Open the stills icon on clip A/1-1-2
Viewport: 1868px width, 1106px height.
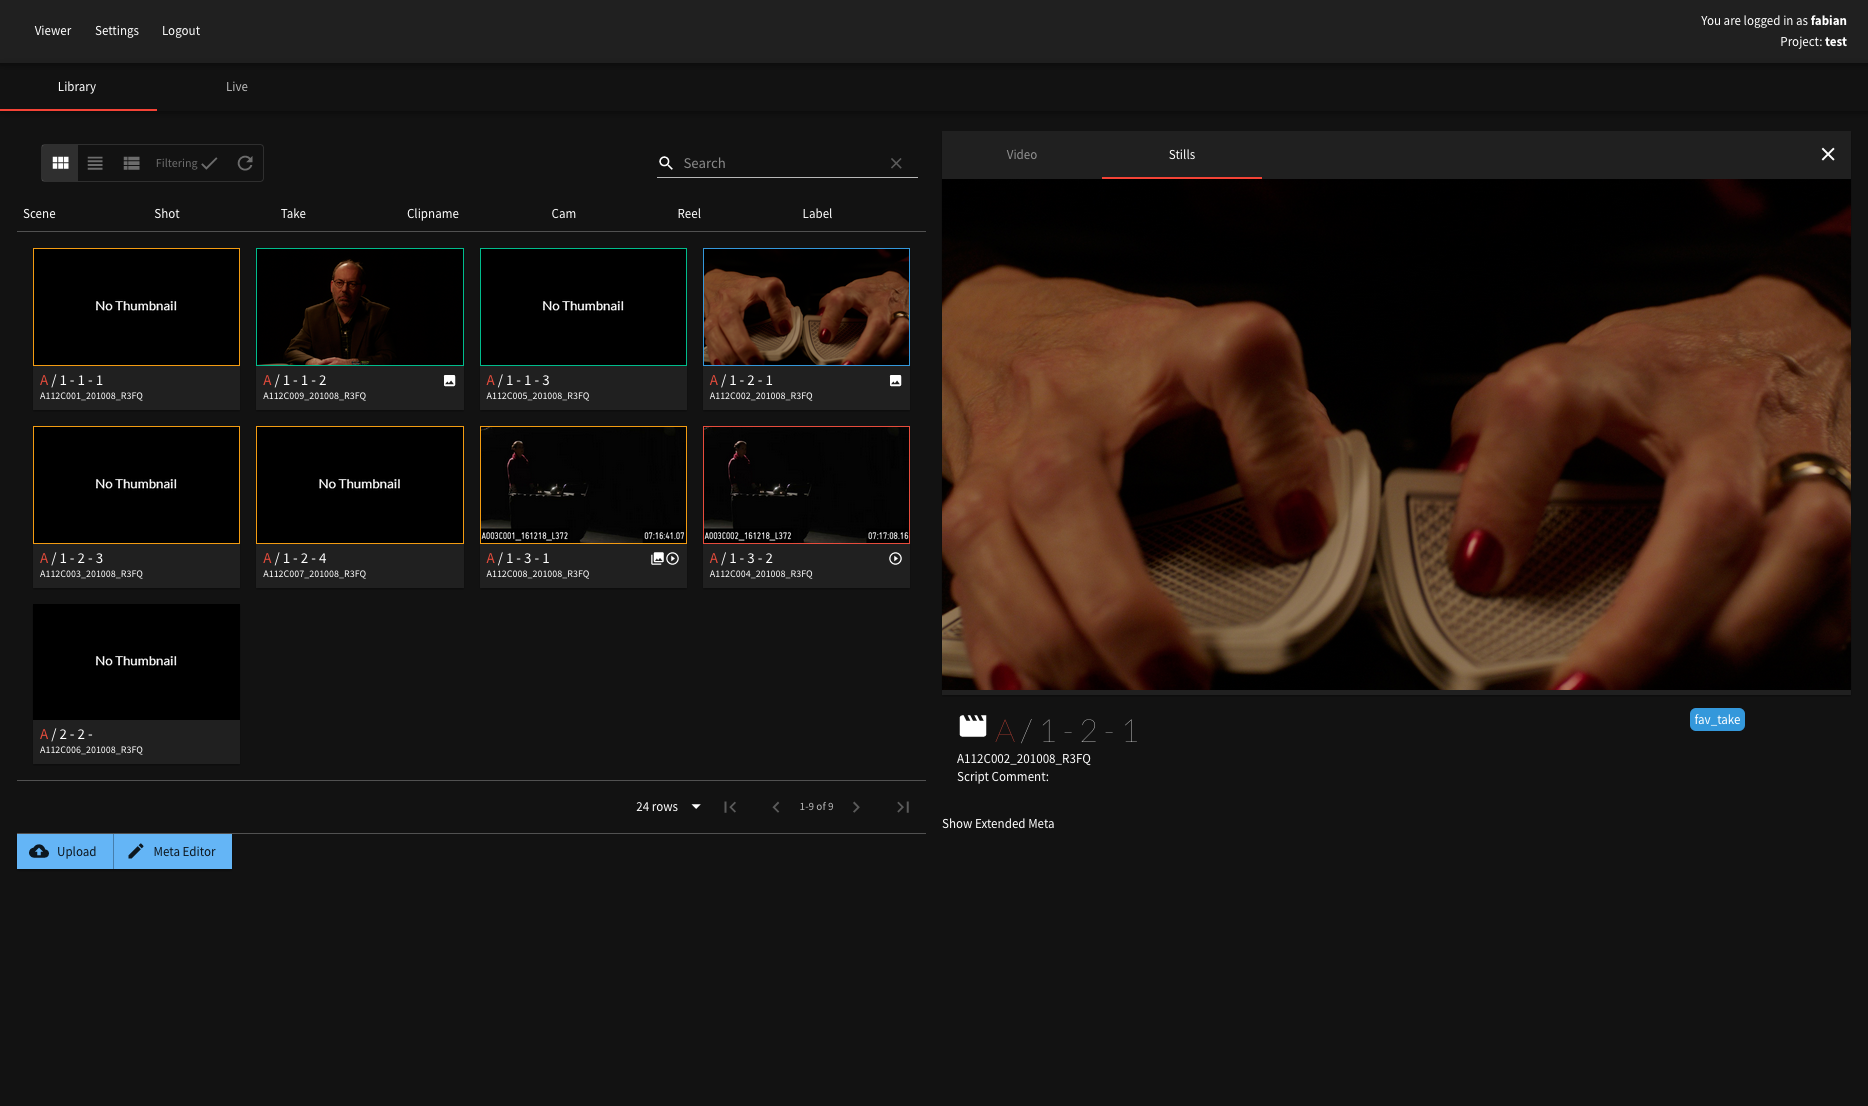tap(448, 380)
